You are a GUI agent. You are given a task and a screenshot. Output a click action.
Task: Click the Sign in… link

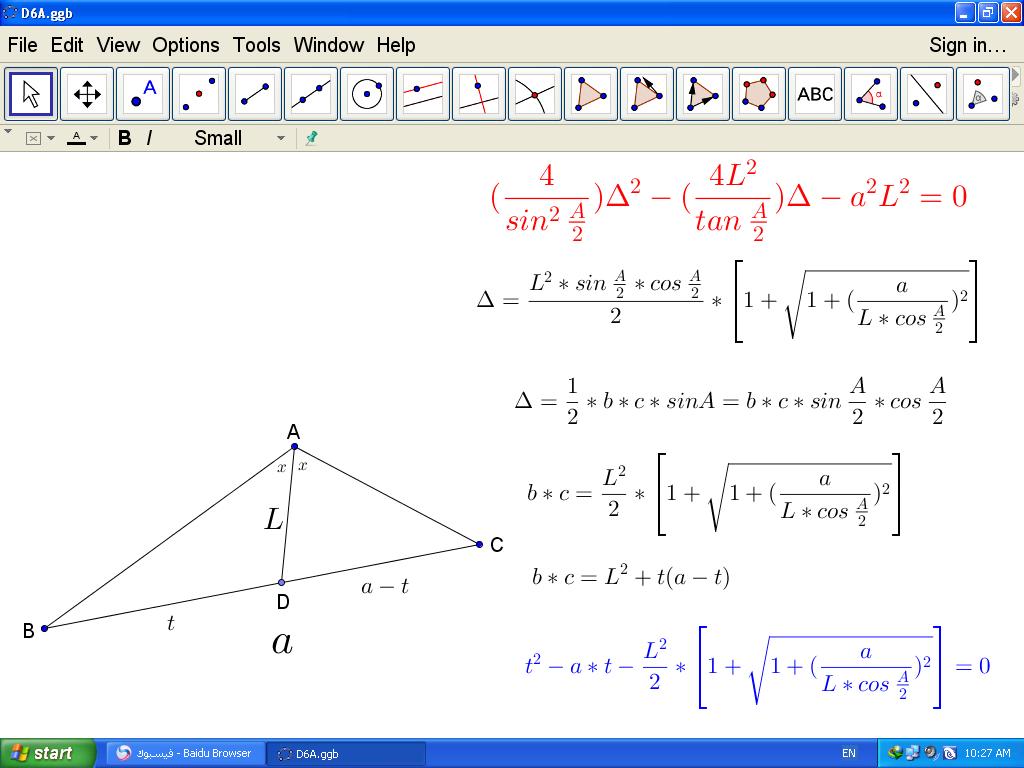click(966, 45)
